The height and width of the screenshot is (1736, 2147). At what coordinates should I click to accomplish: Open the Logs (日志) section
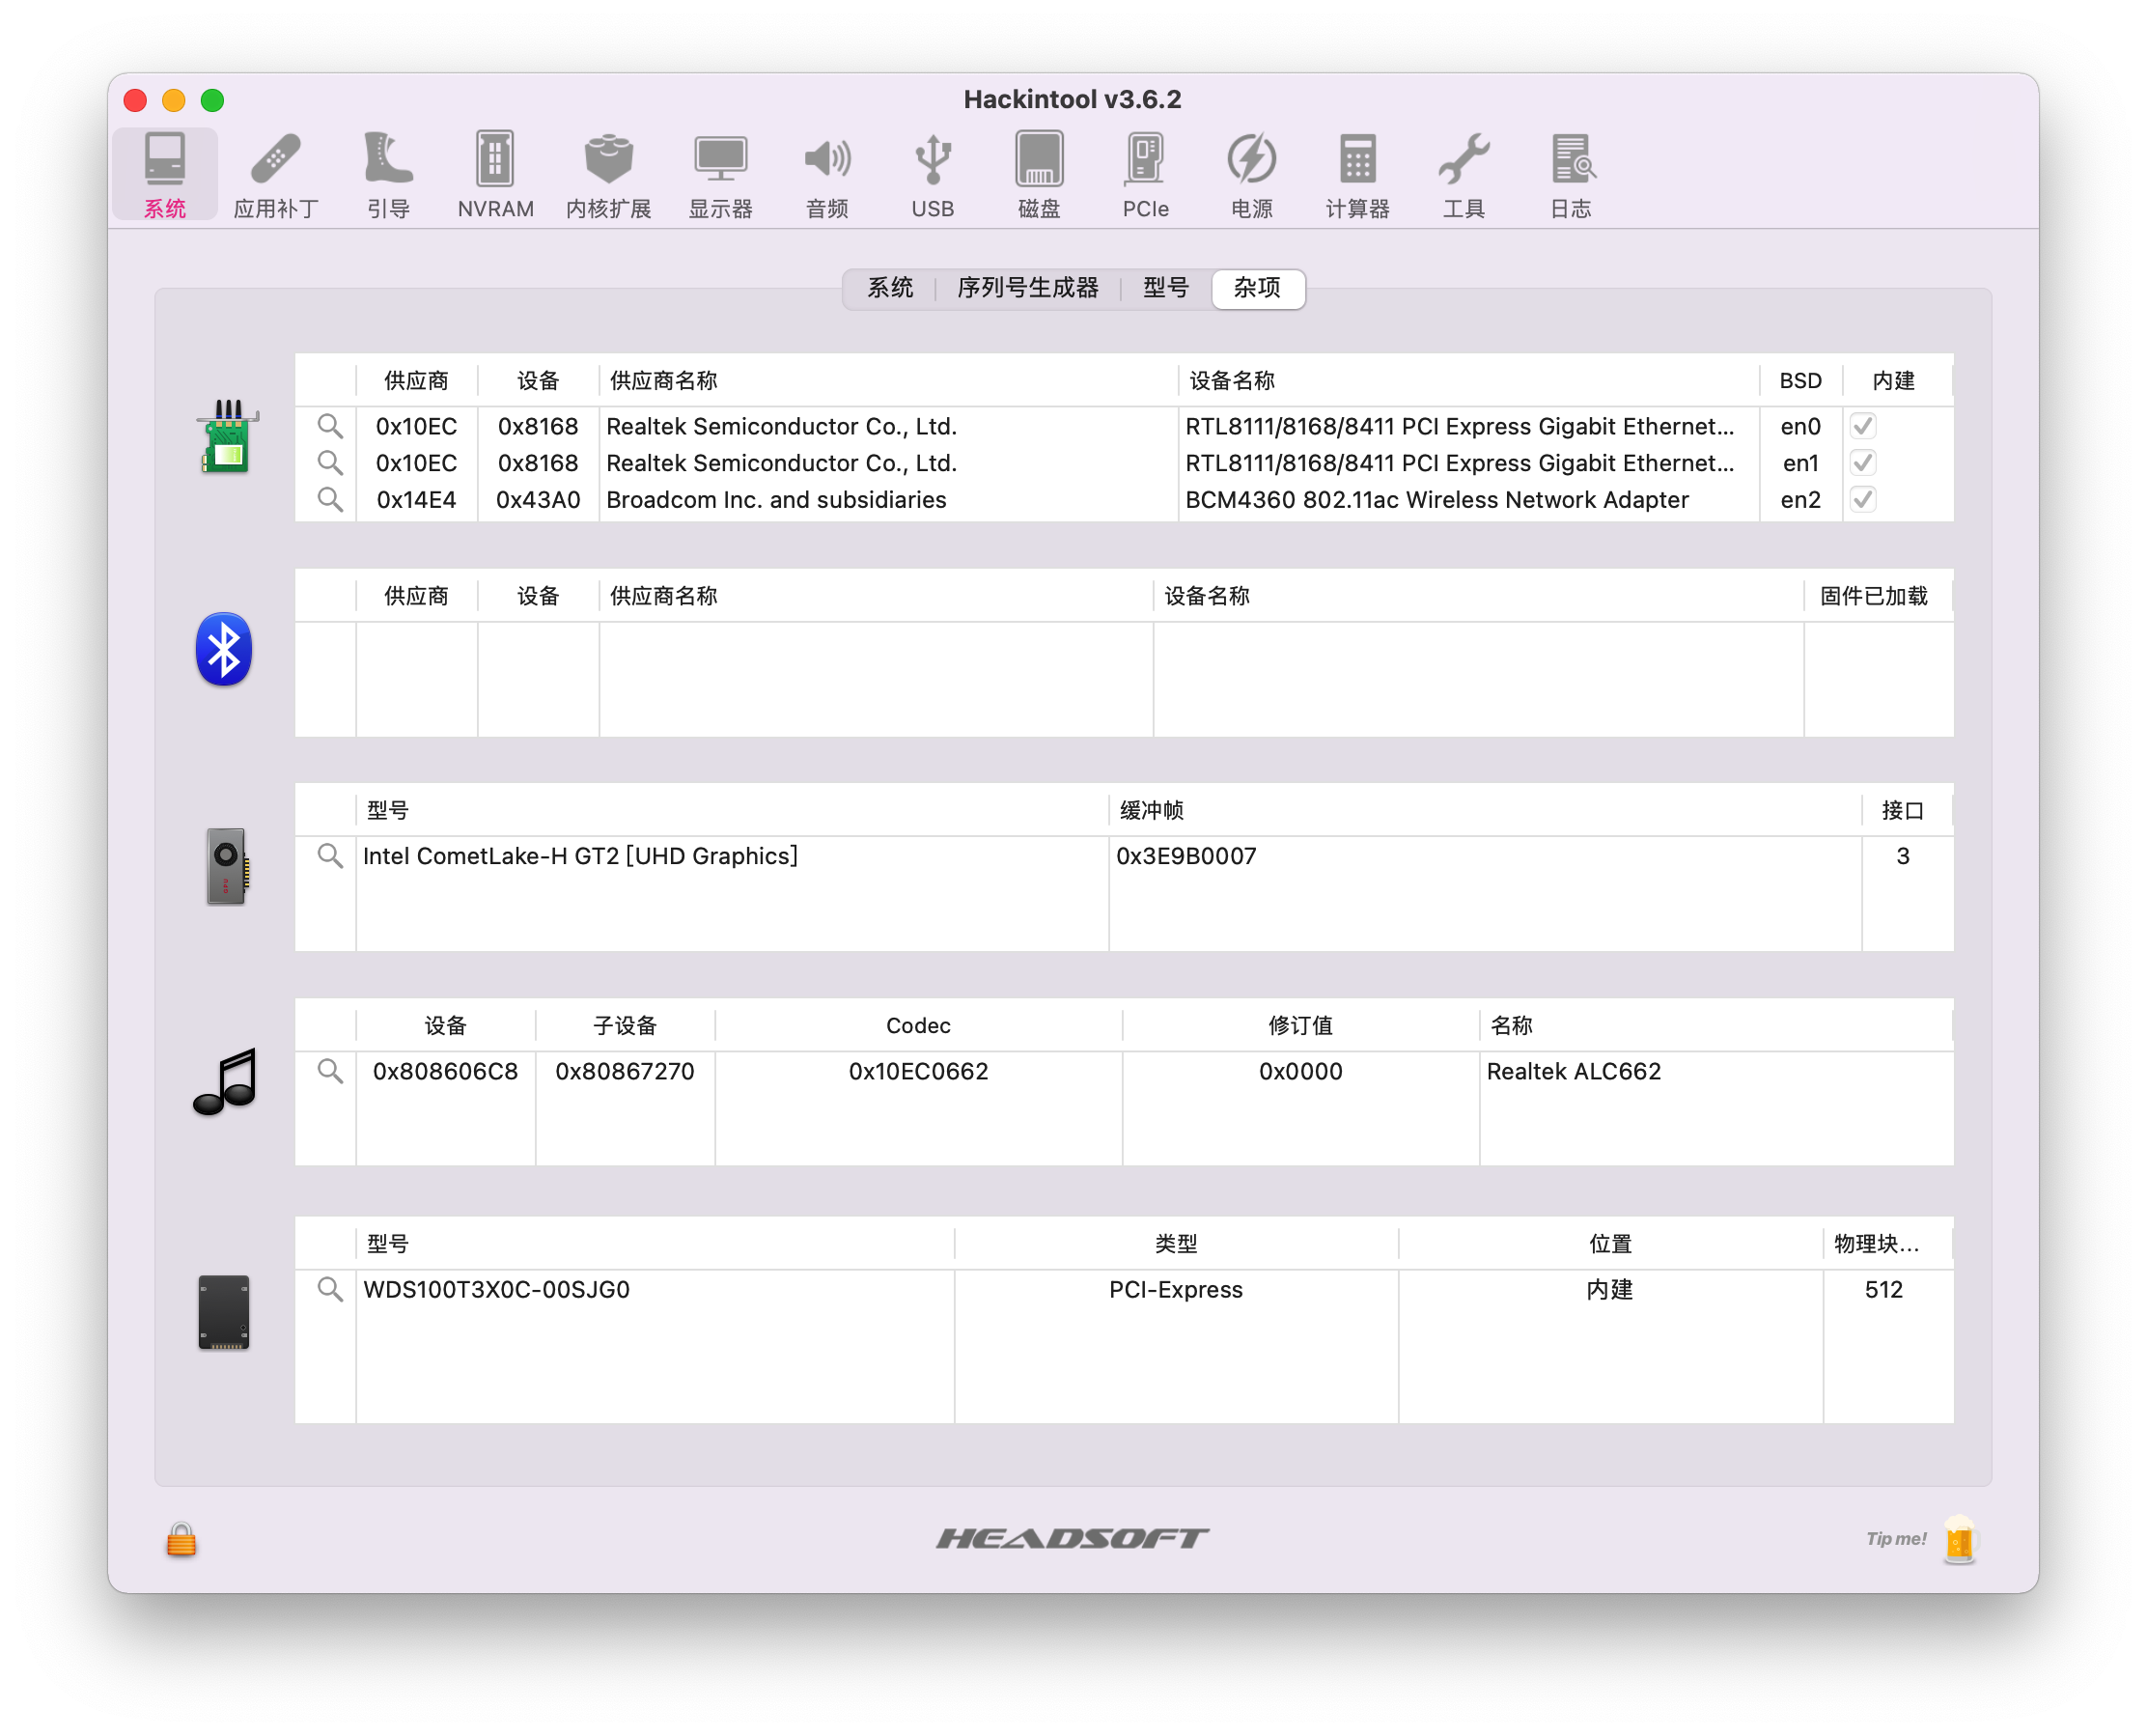[x=1570, y=175]
